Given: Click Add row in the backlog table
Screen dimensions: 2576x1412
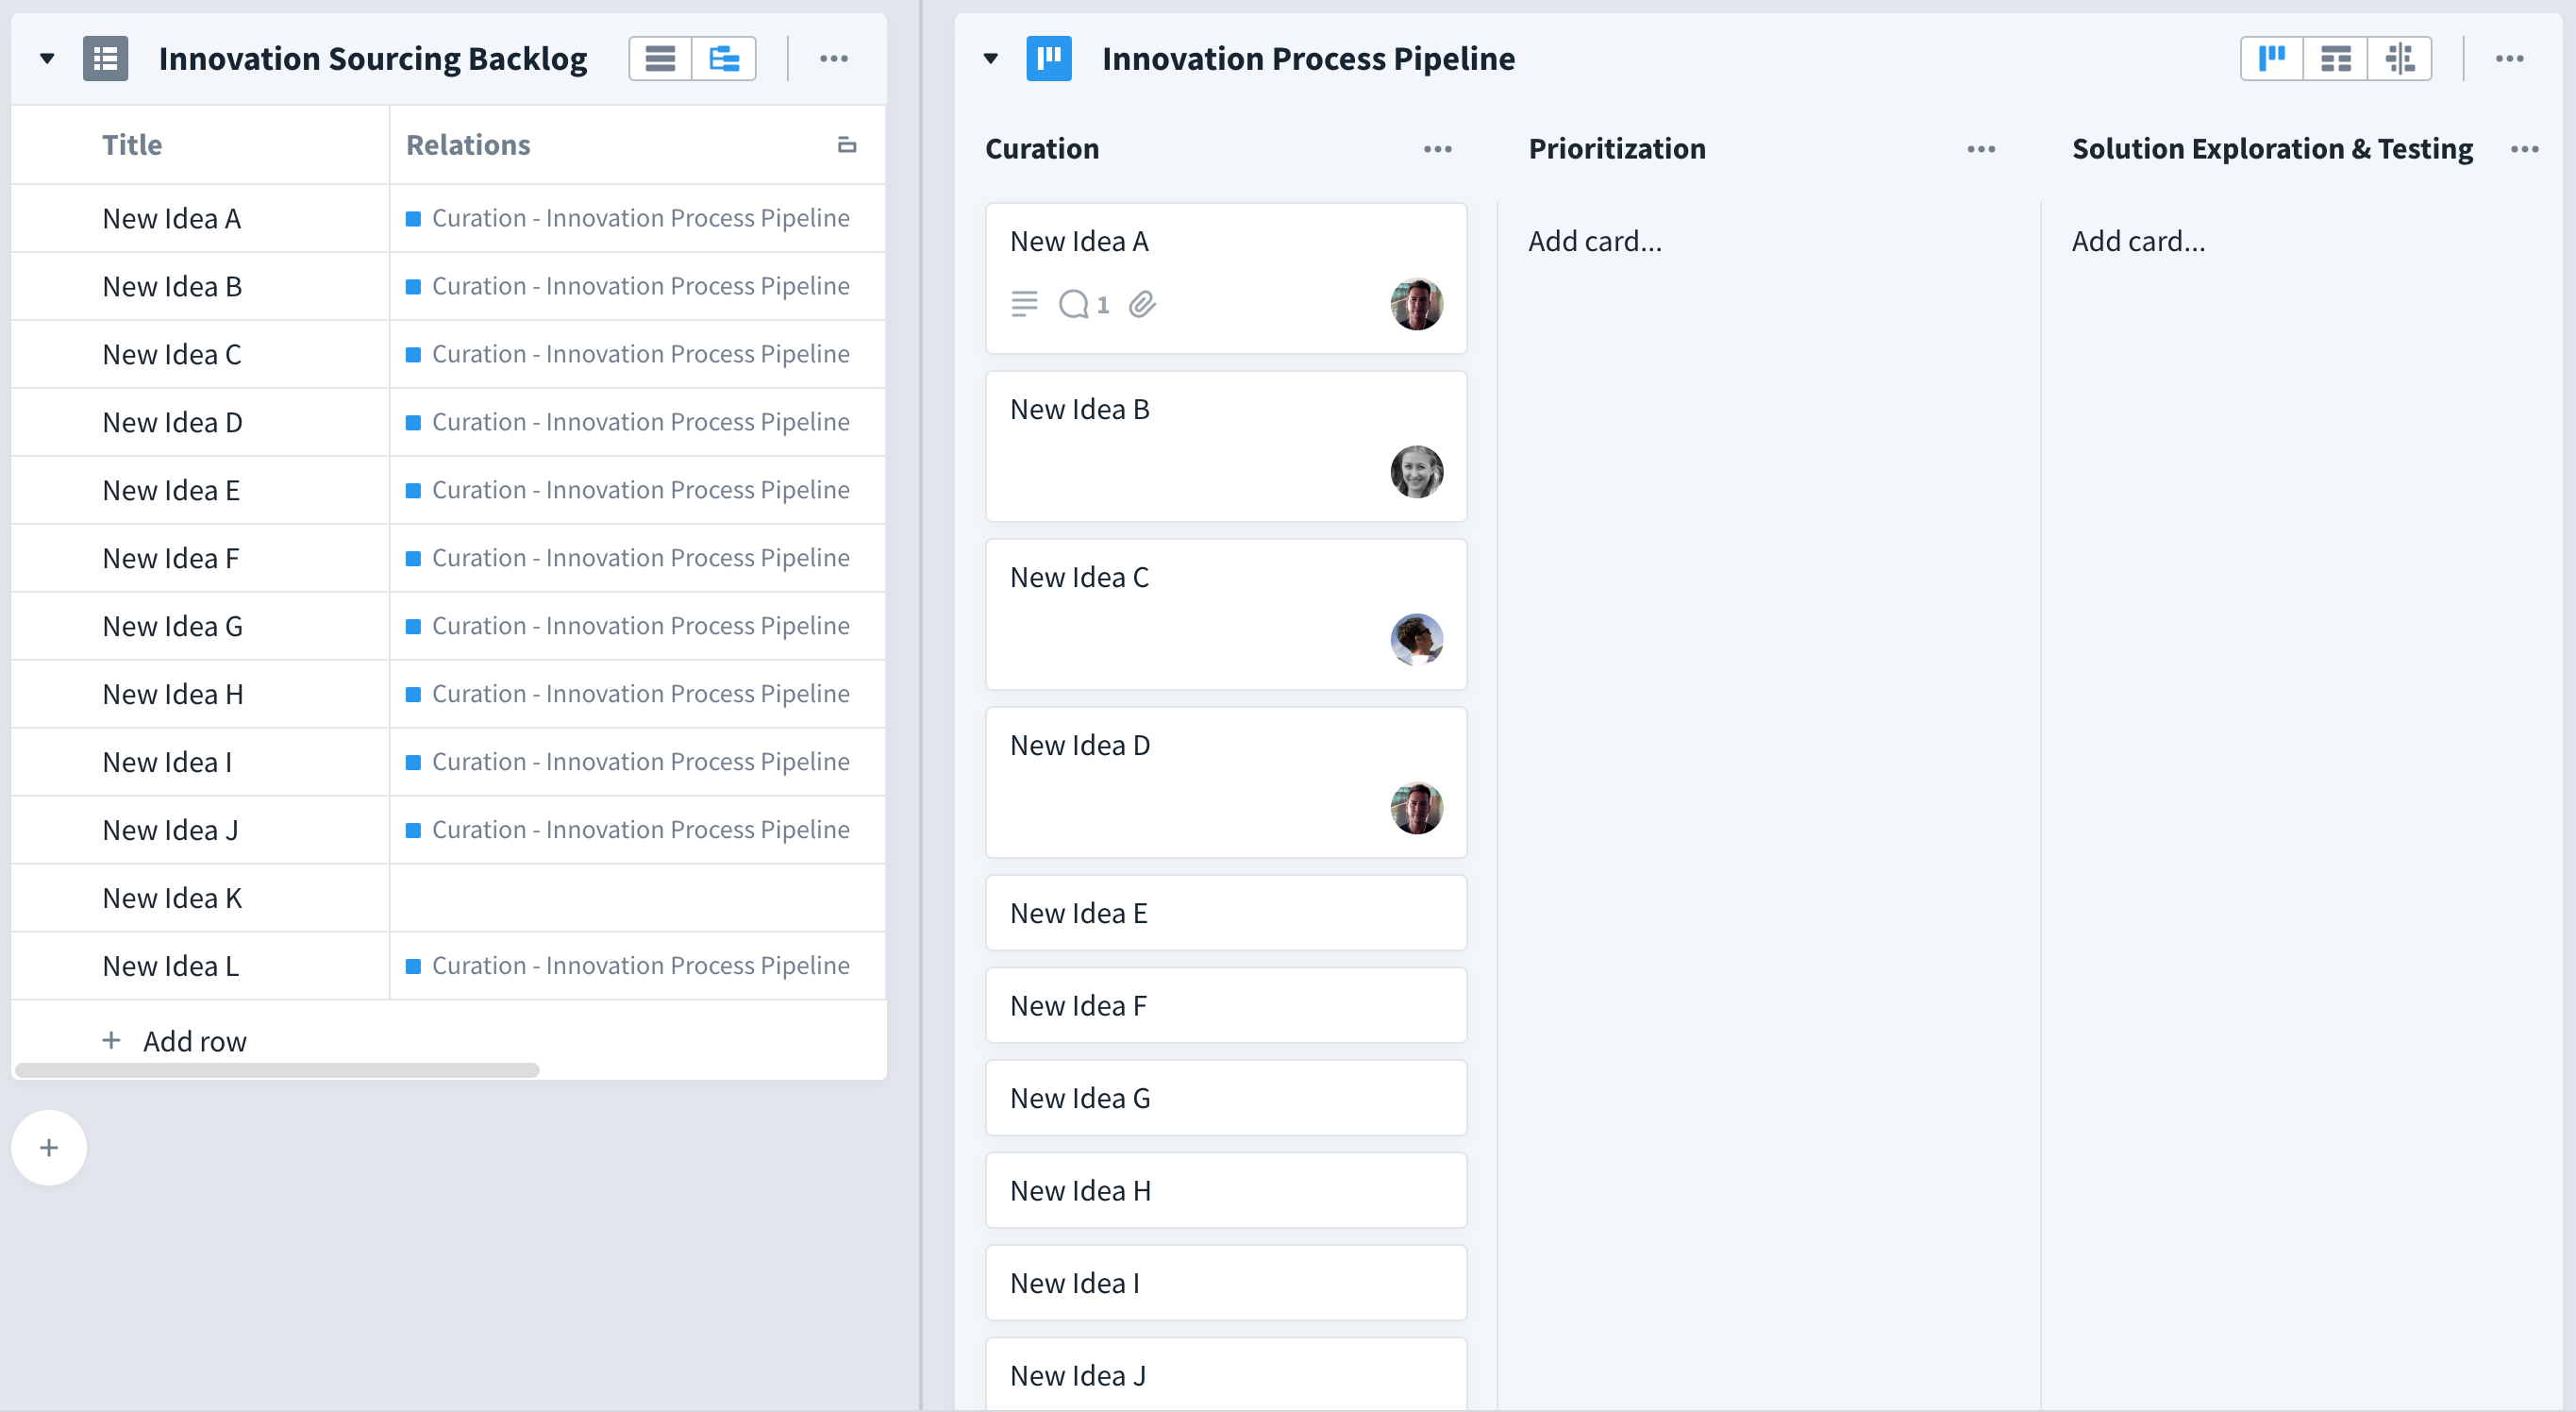Looking at the screenshot, I should pyautogui.click(x=195, y=1040).
